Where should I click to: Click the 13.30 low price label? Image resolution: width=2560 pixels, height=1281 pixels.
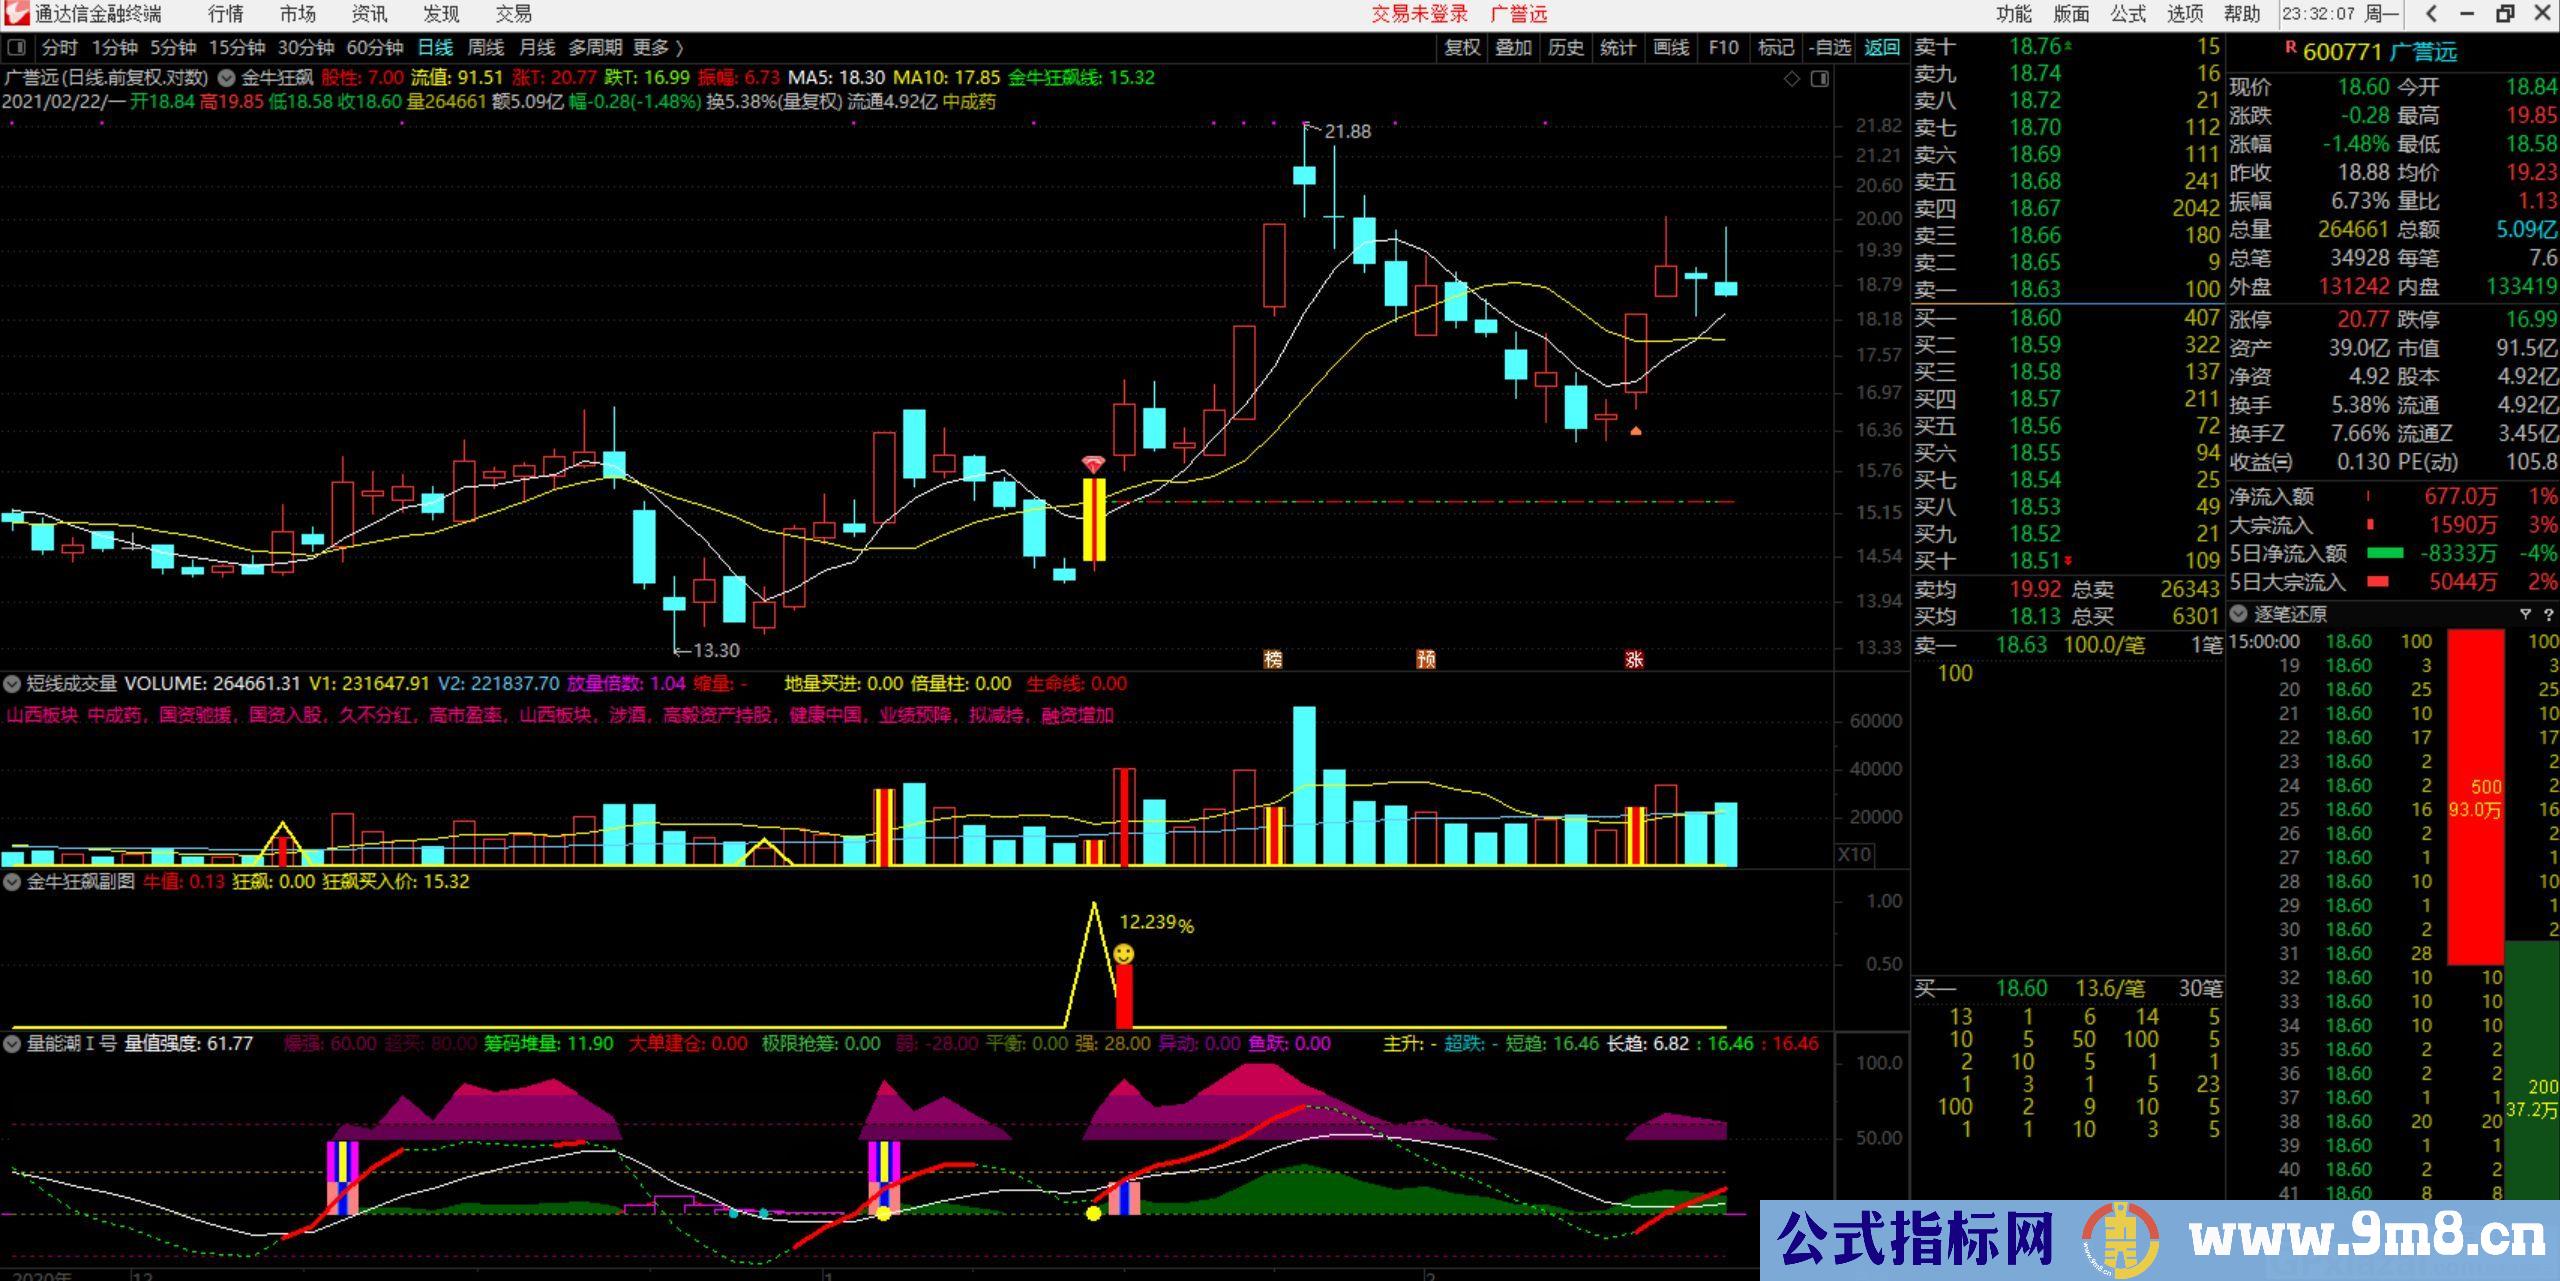click(716, 650)
